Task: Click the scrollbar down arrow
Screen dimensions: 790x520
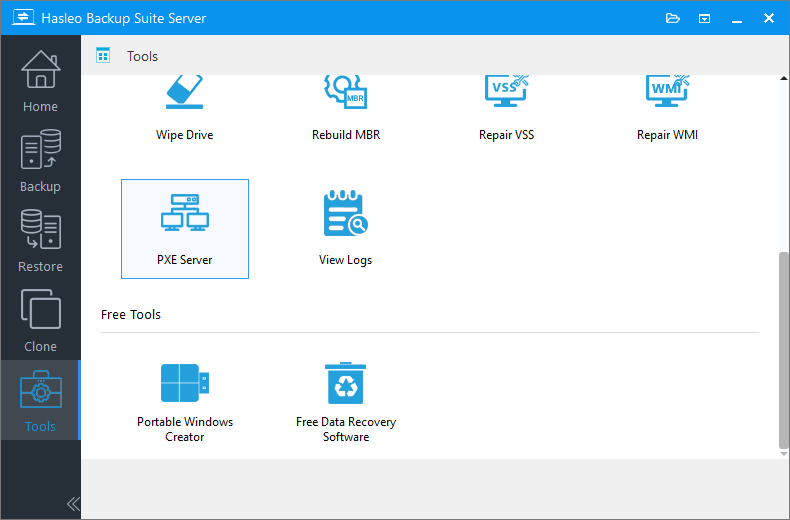Action: (x=783, y=453)
